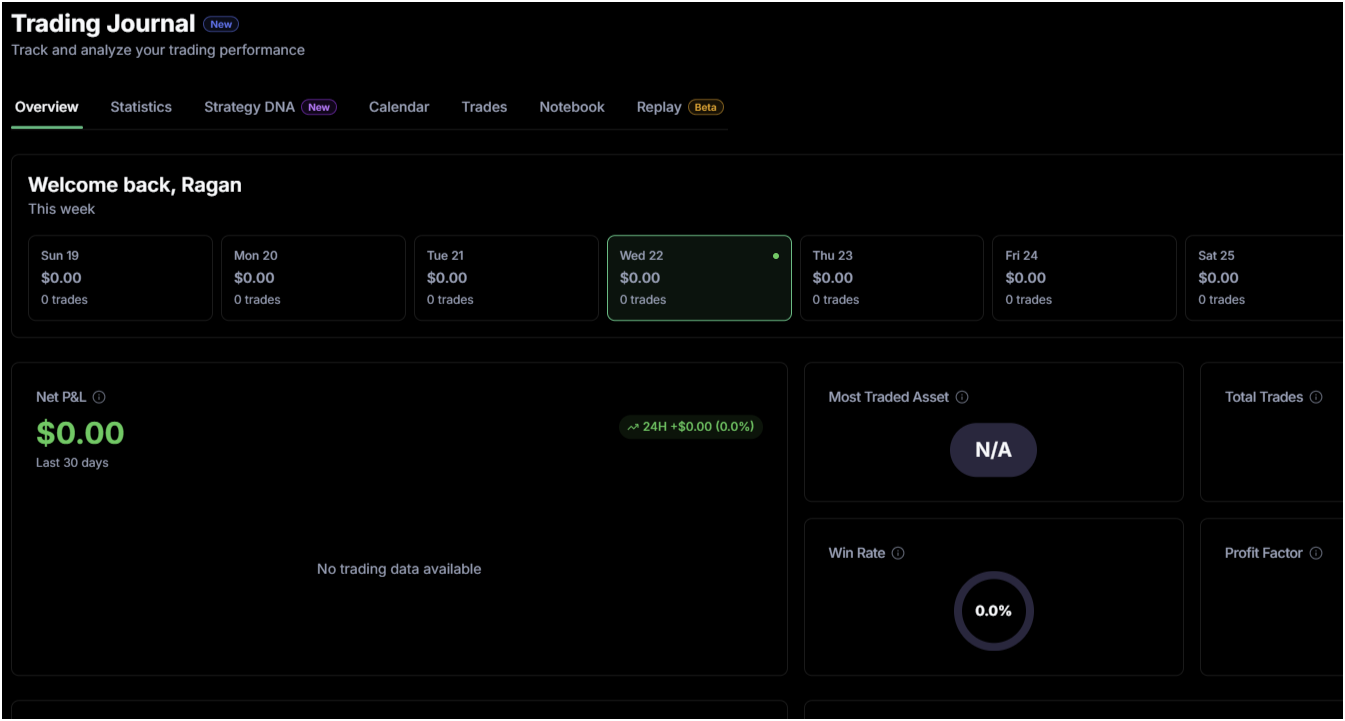This screenshot has height=721, width=1345.
Task: Click the info icon beside Net P&L
Action: click(x=99, y=397)
